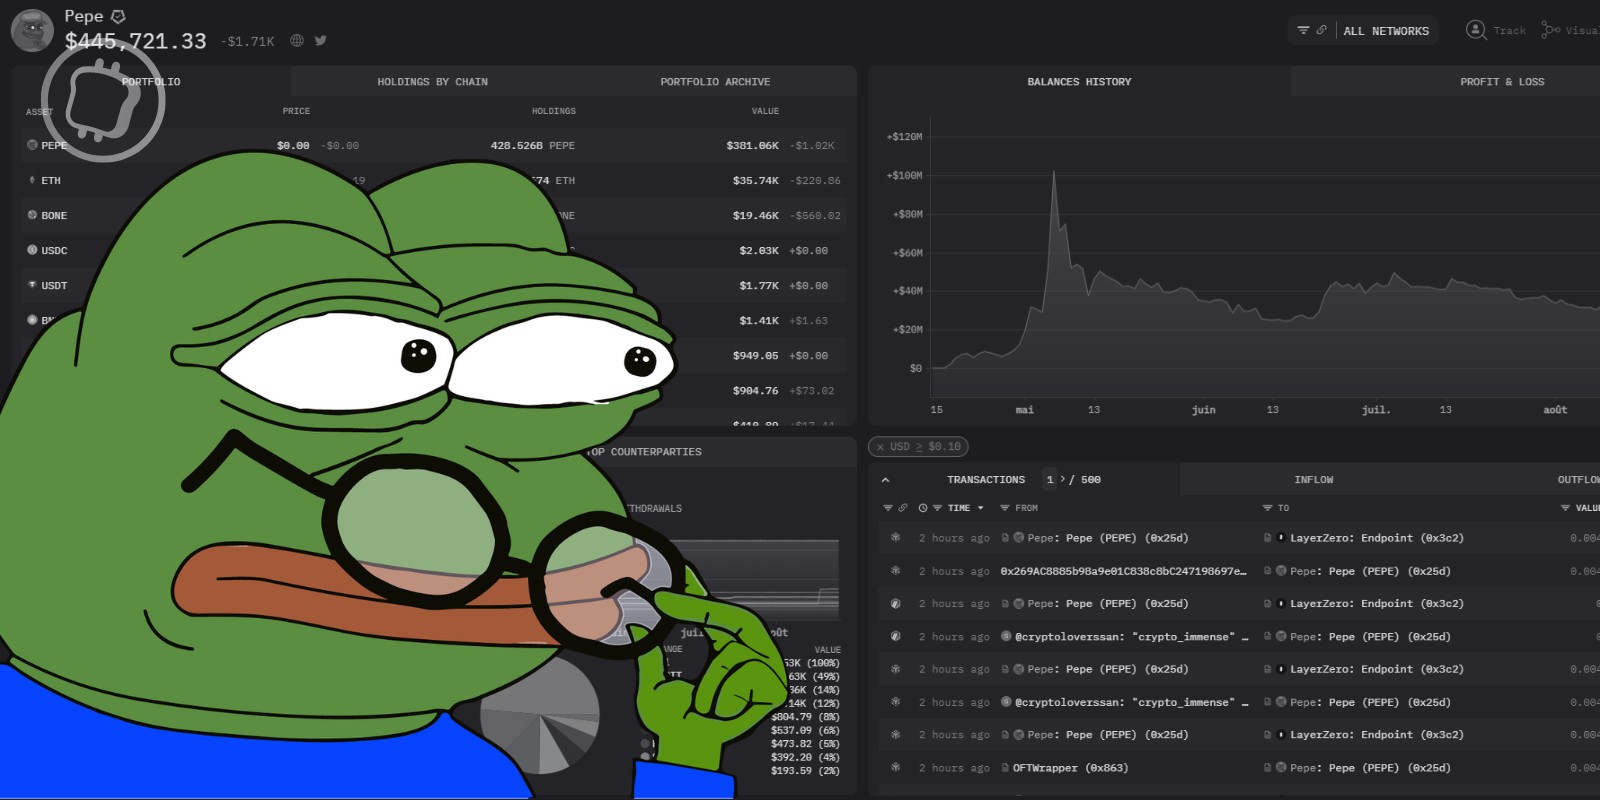Open the ALL NETWORKS selector
The height and width of the screenshot is (800, 1600).
tap(1386, 31)
